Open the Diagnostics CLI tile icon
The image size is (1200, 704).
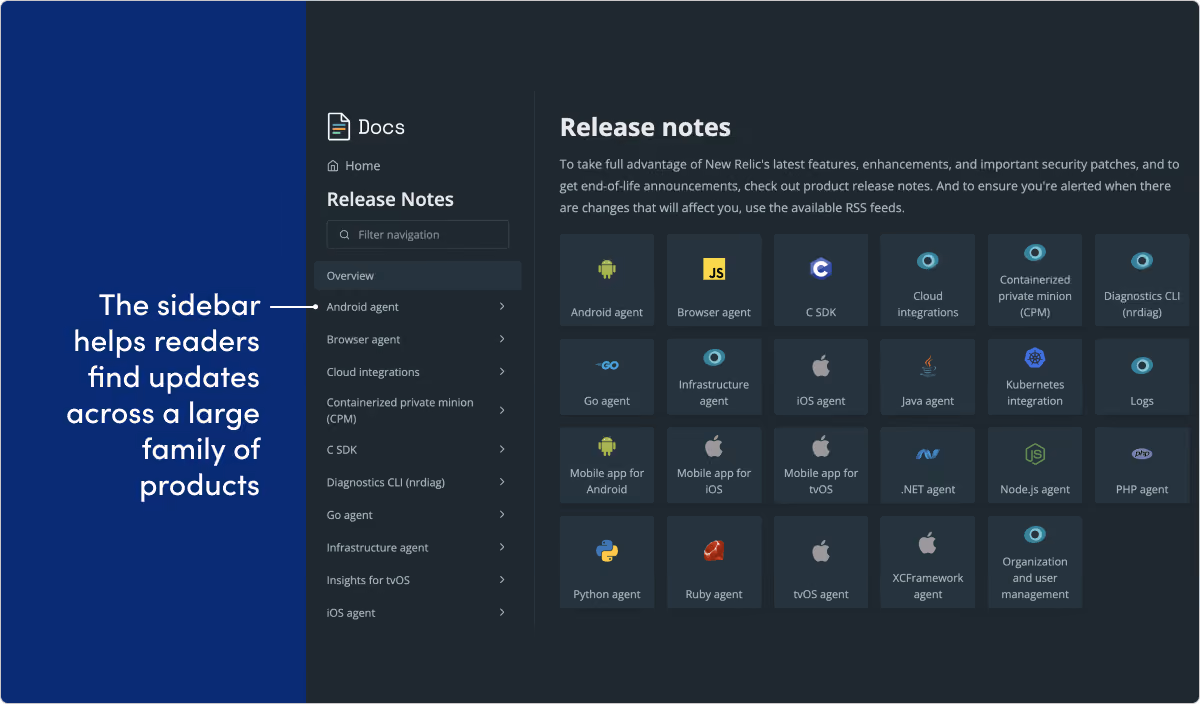(x=1142, y=261)
